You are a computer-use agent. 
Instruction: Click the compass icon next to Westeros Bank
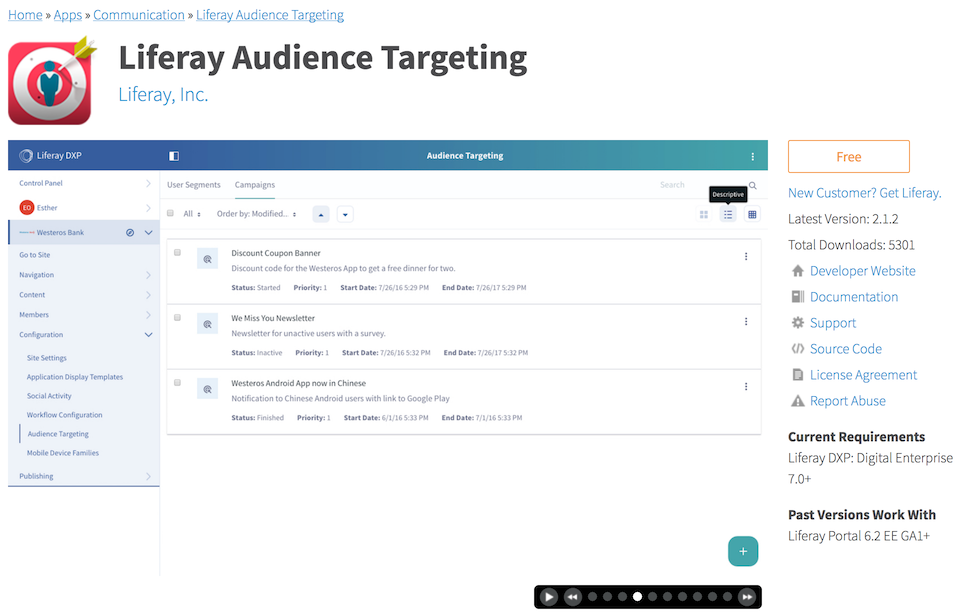pos(130,233)
